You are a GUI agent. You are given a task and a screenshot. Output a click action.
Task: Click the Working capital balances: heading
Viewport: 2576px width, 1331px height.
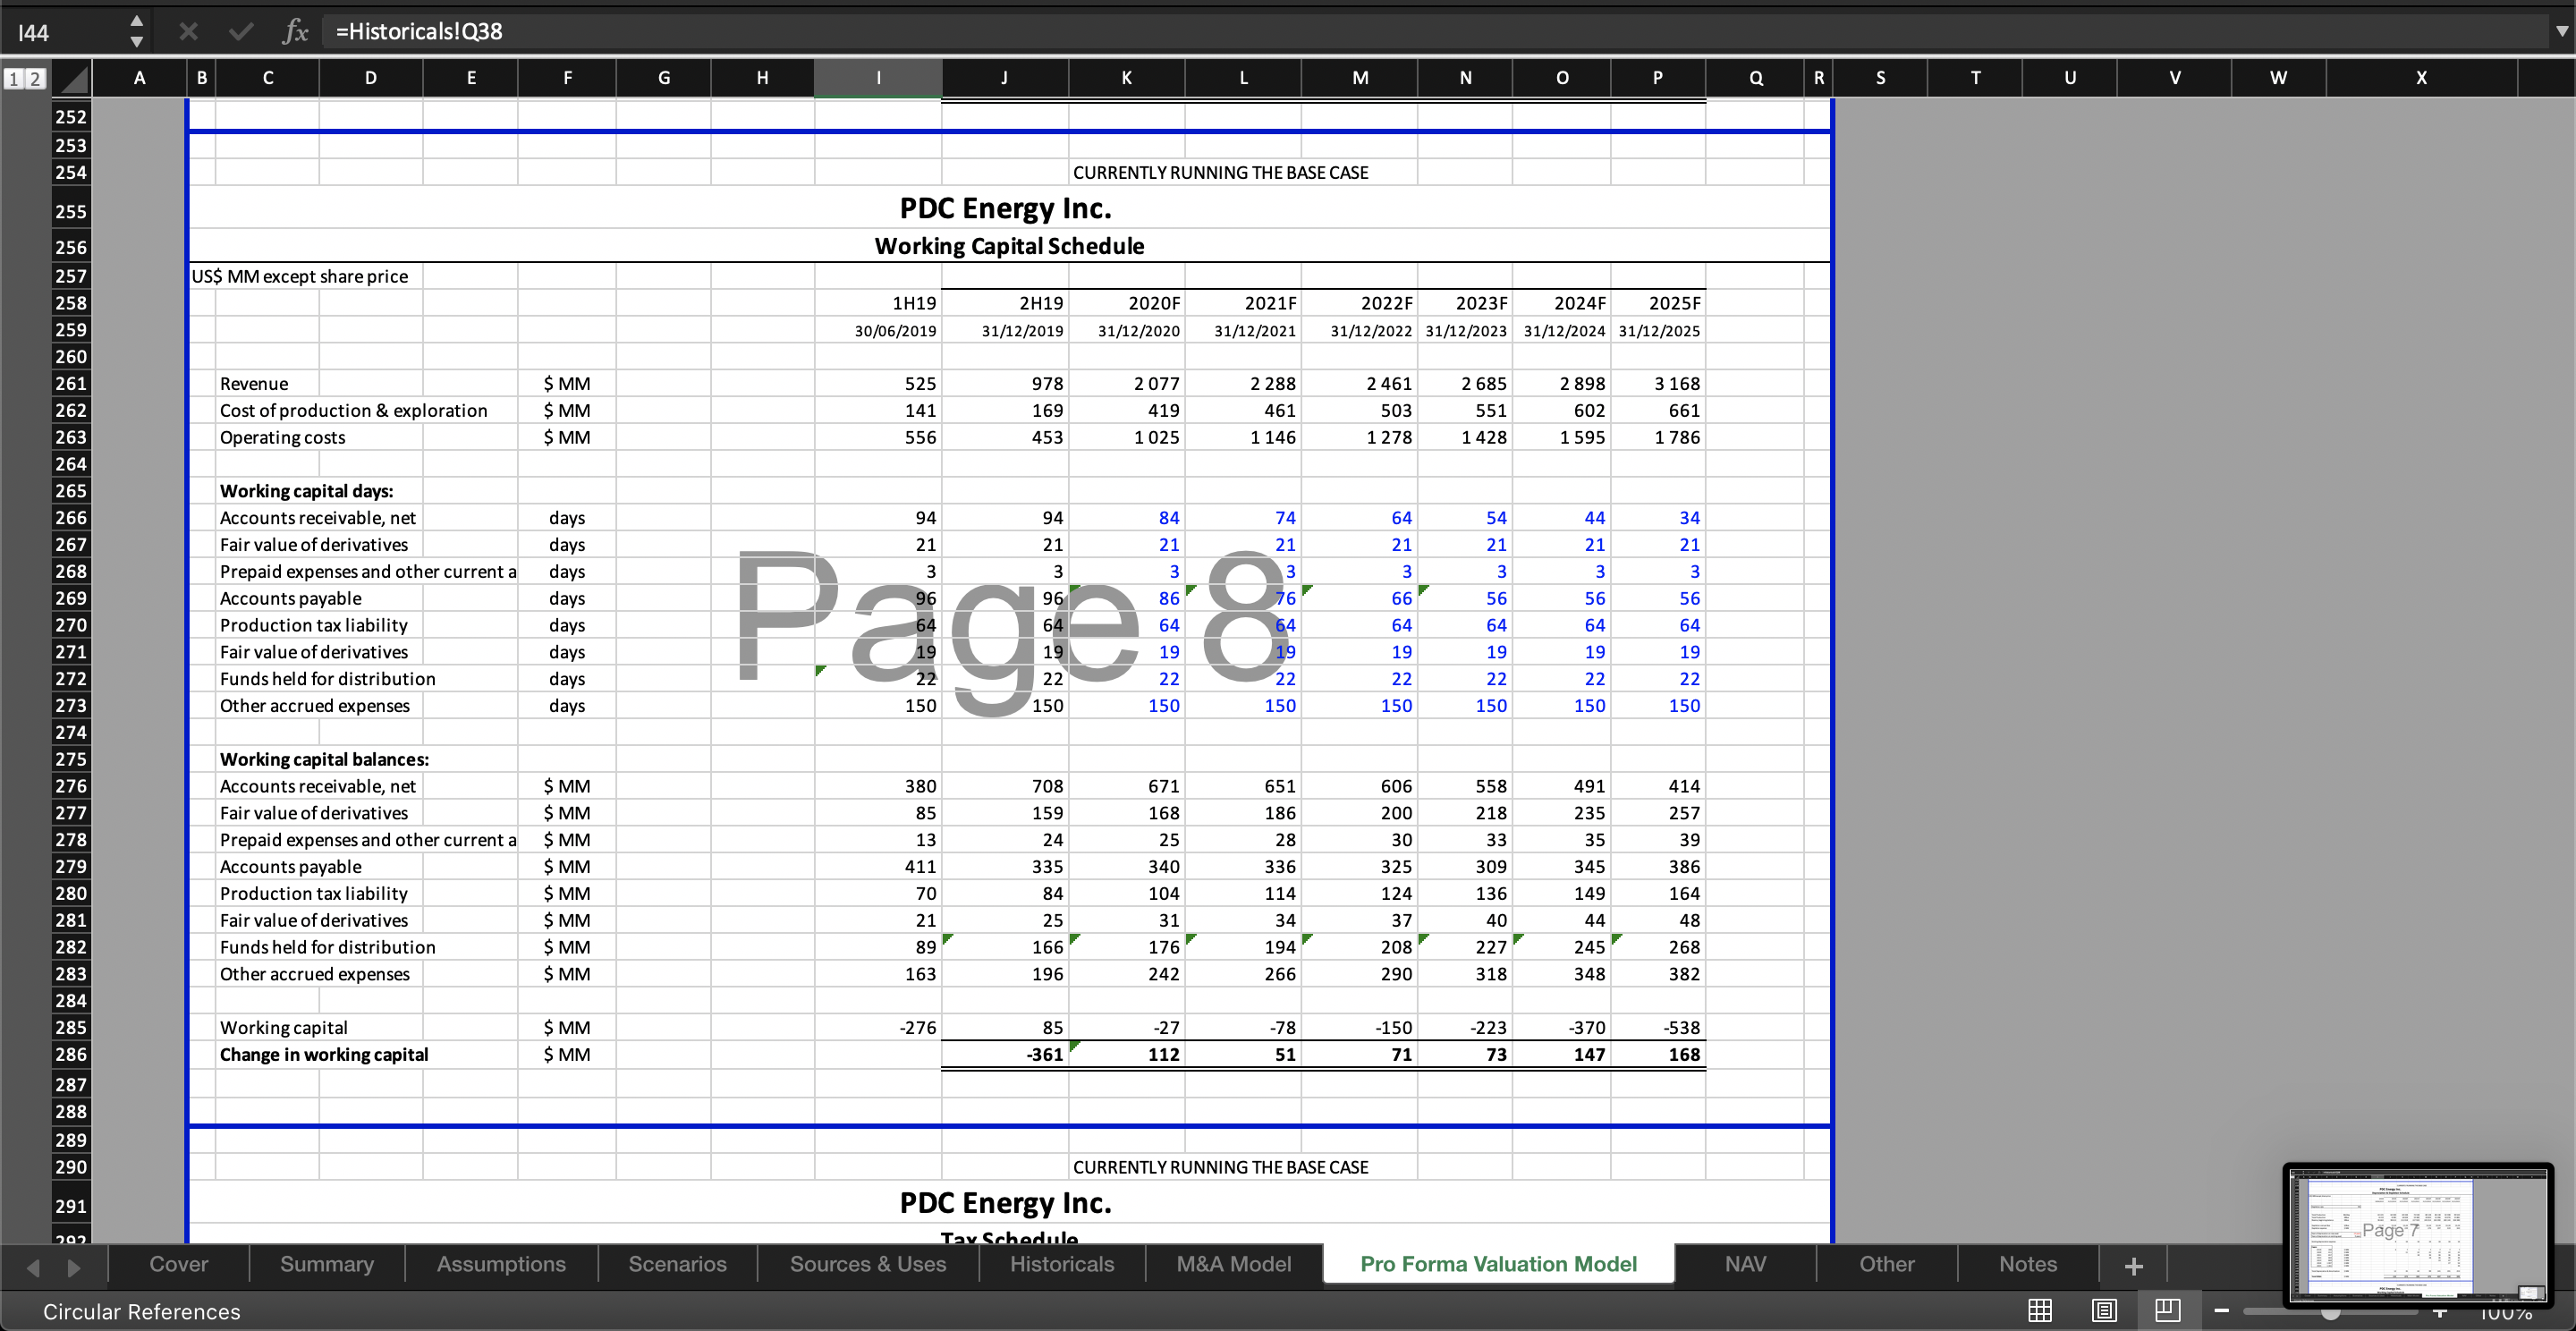(x=324, y=759)
